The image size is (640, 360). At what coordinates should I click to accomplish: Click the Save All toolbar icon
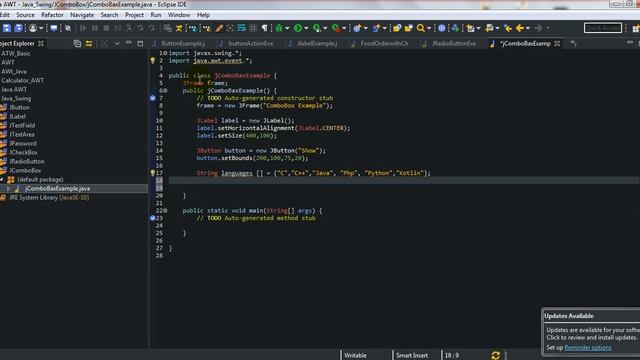pyautogui.click(x=18, y=28)
